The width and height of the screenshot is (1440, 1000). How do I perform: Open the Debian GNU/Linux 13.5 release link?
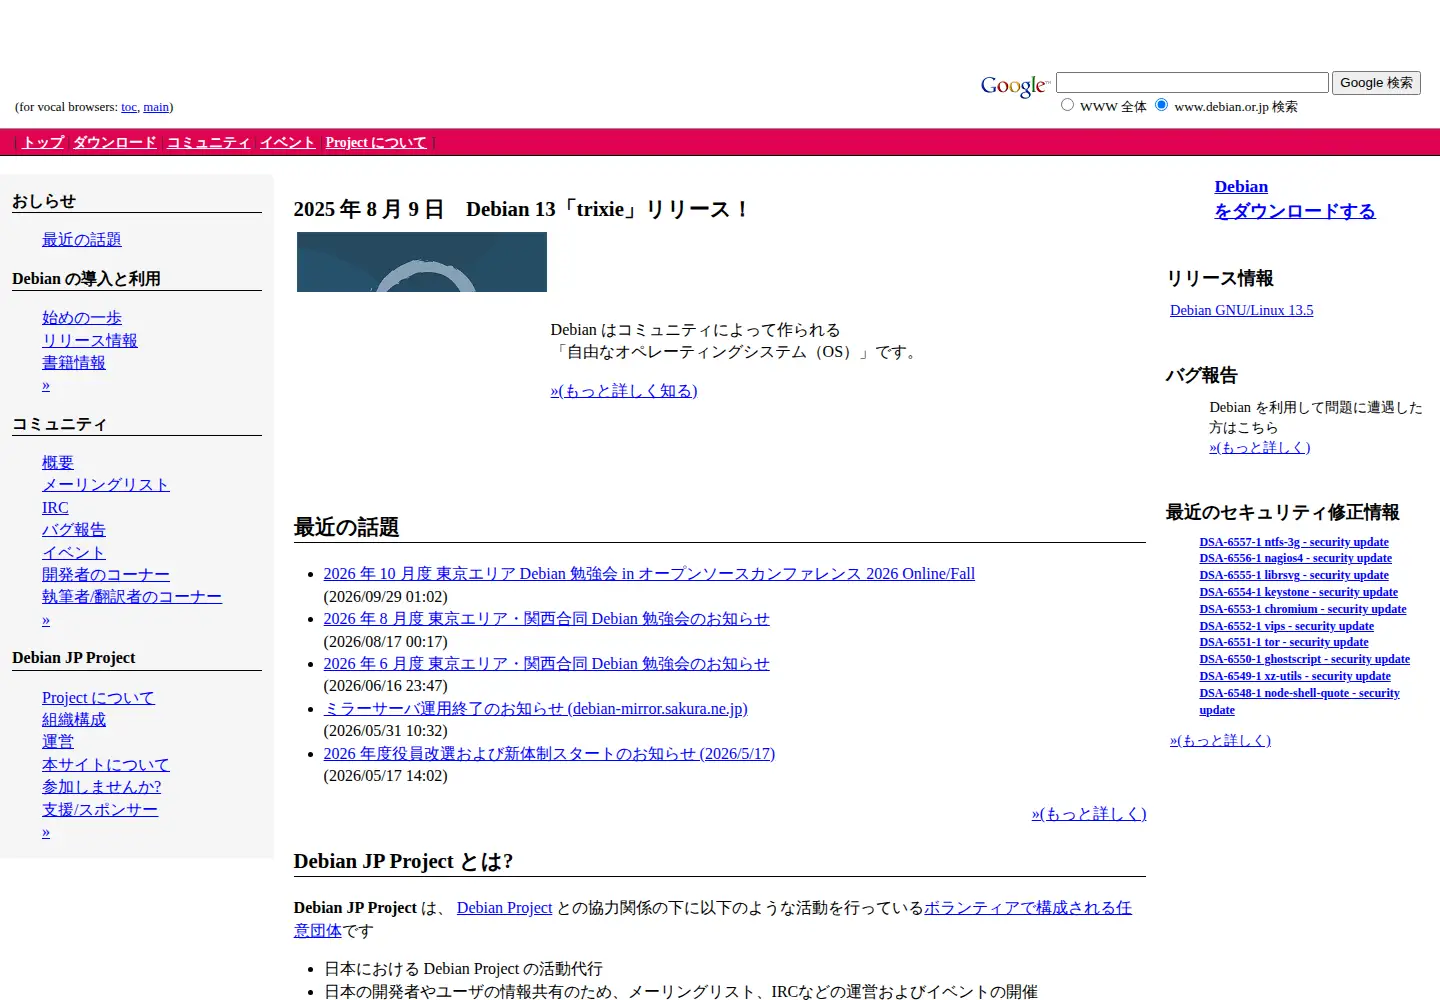pos(1242,311)
